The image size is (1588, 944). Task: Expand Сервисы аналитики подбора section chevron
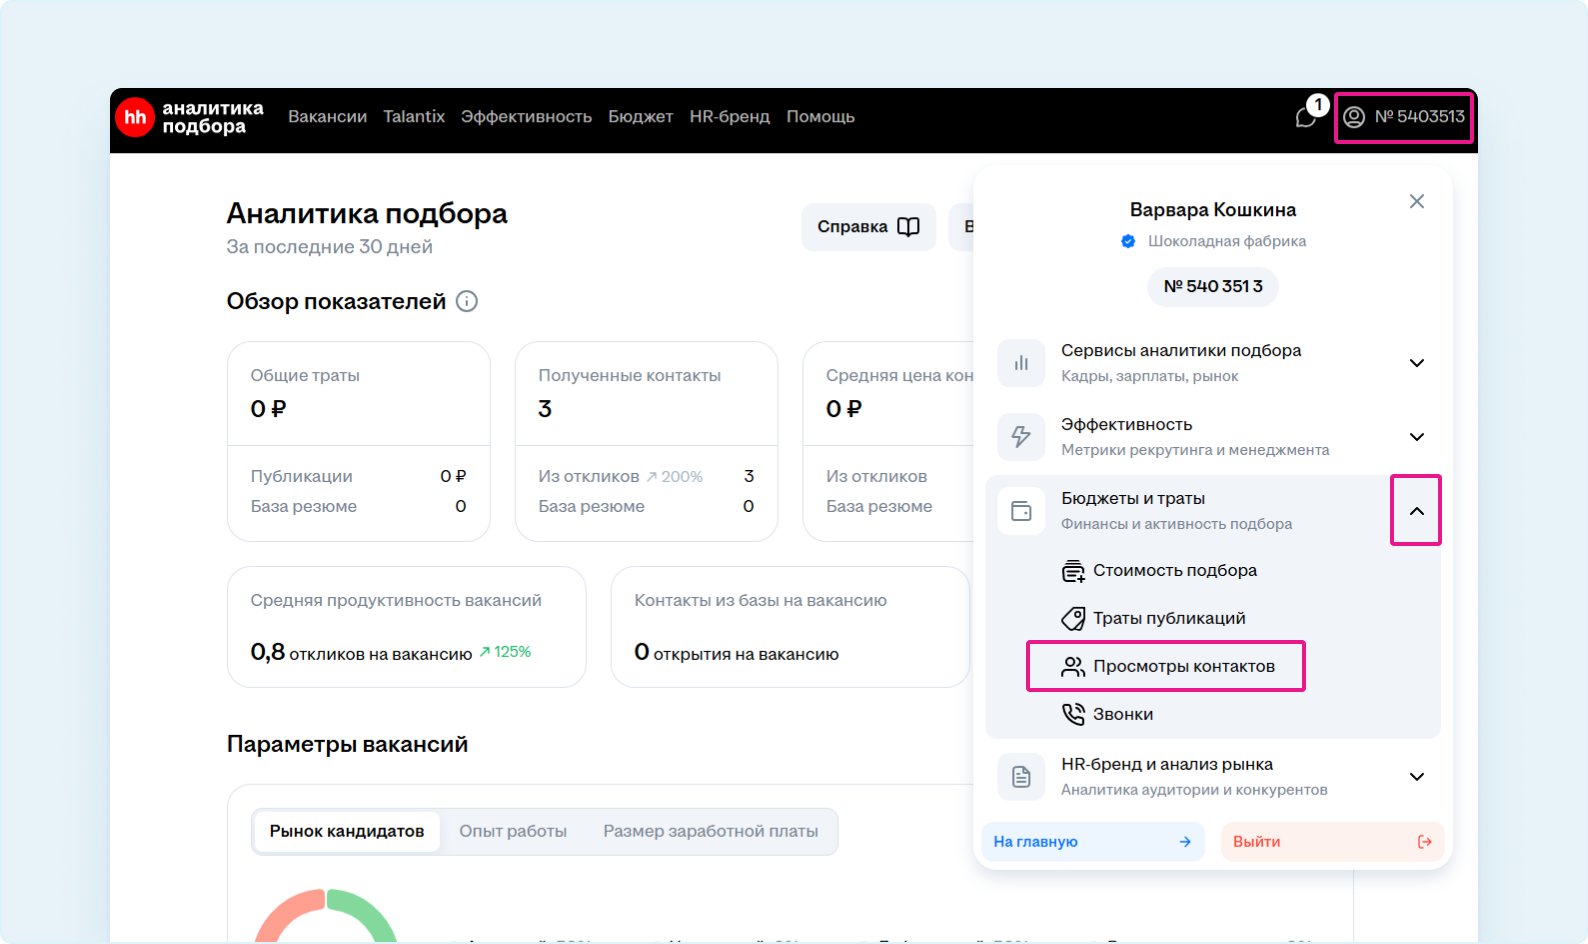tap(1416, 363)
